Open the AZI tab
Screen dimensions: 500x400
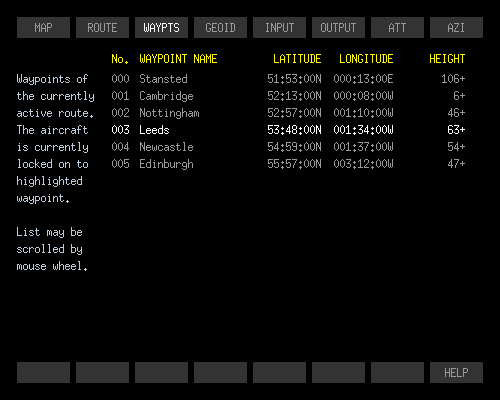(x=456, y=28)
